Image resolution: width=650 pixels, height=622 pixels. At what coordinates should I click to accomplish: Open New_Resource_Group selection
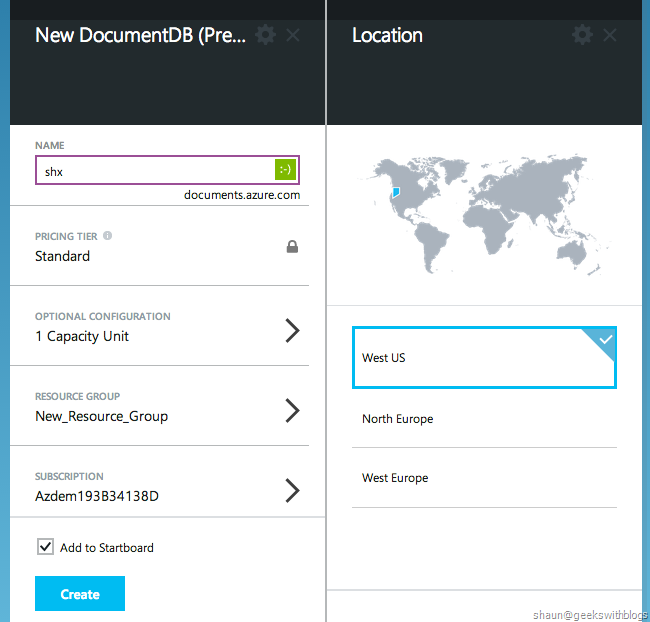[x=102, y=416]
